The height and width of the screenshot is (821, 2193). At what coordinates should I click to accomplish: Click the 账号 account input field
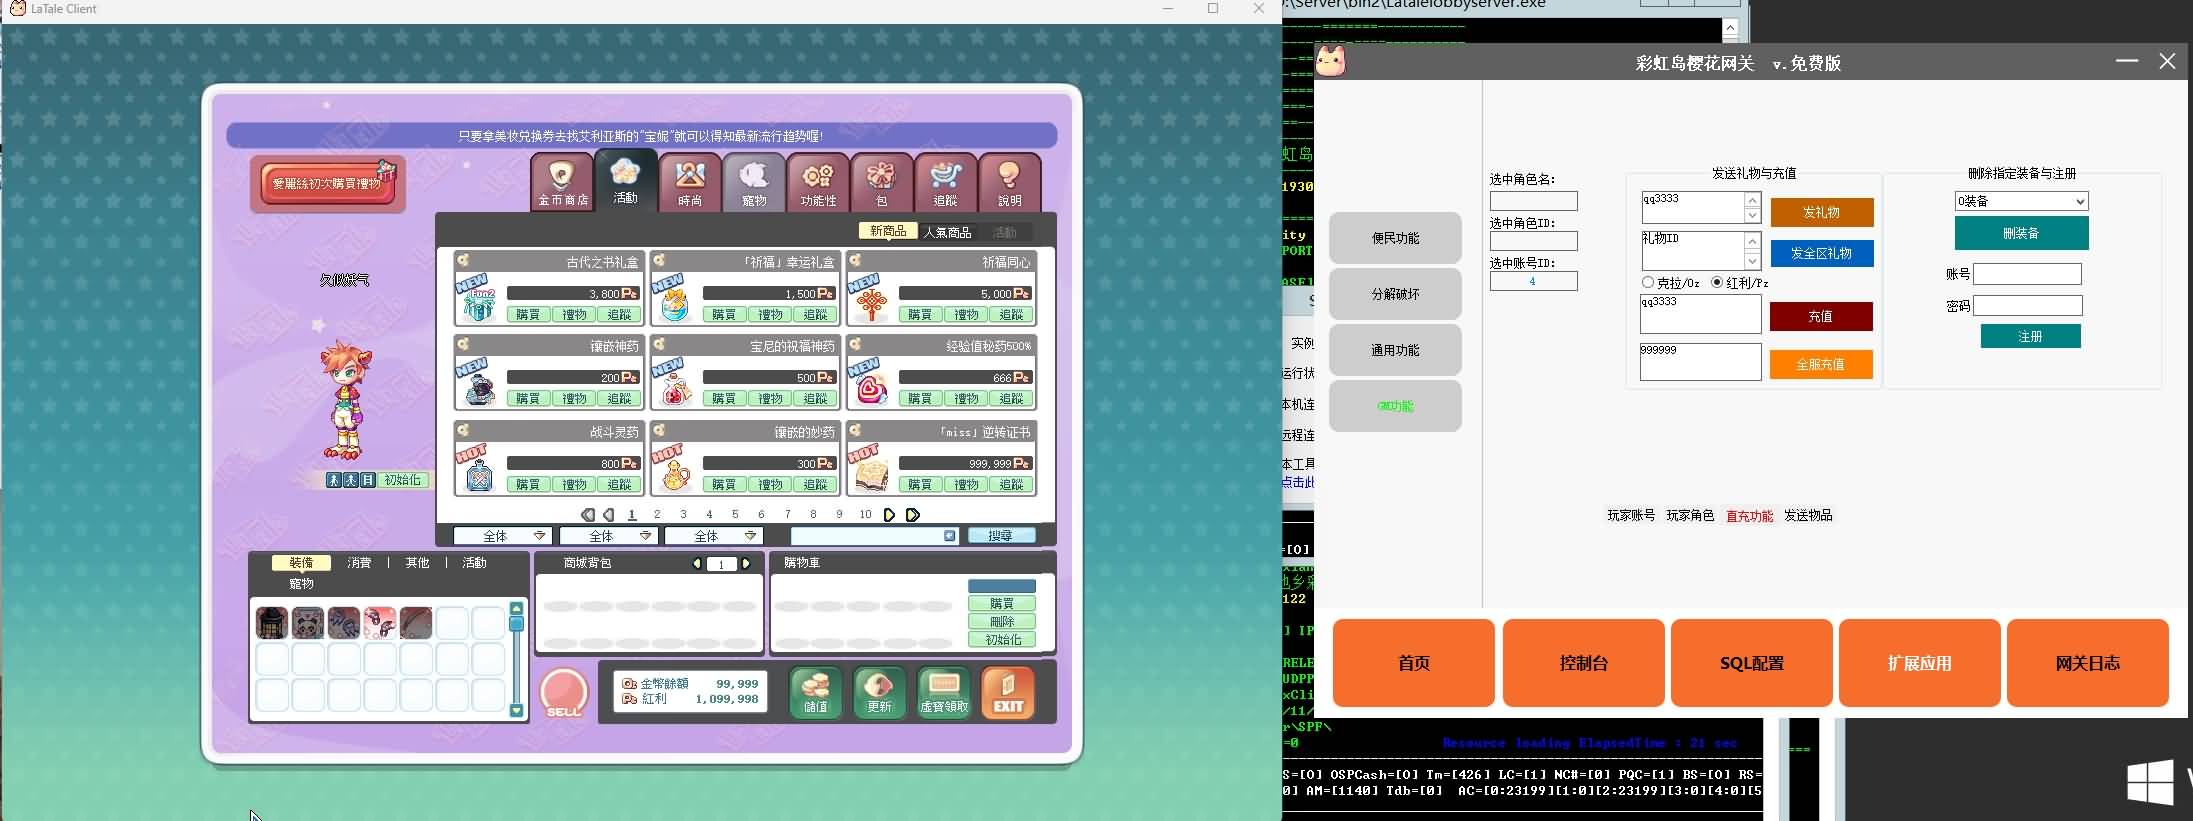2027,274
